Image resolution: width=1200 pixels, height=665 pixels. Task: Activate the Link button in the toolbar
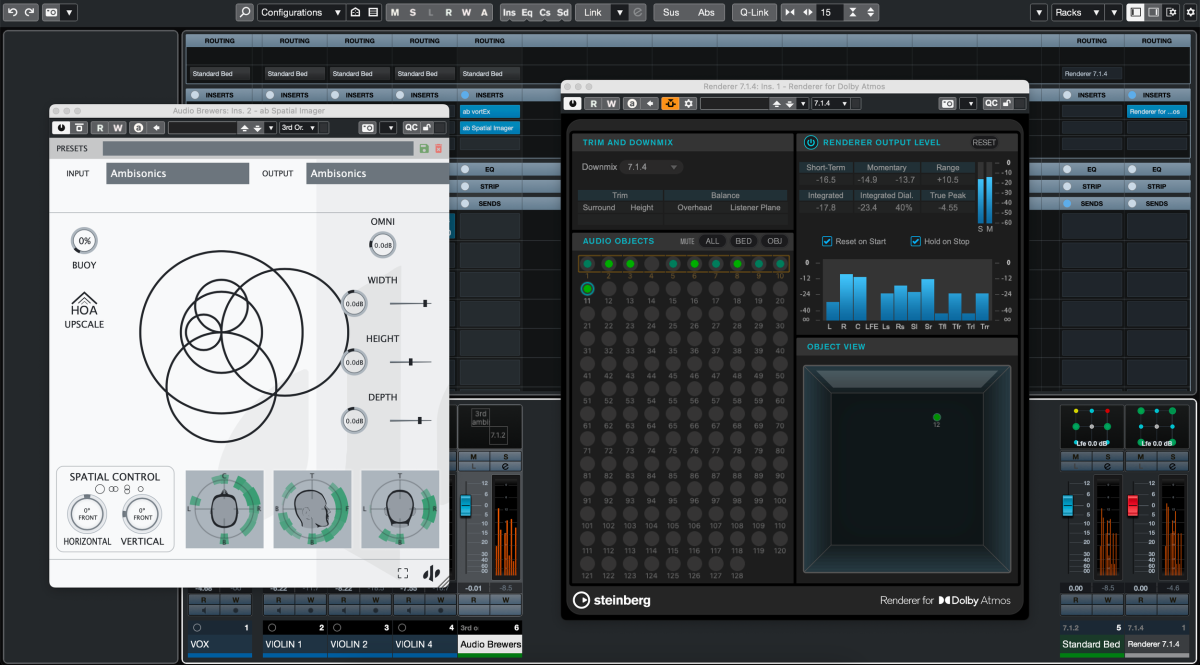594,13
